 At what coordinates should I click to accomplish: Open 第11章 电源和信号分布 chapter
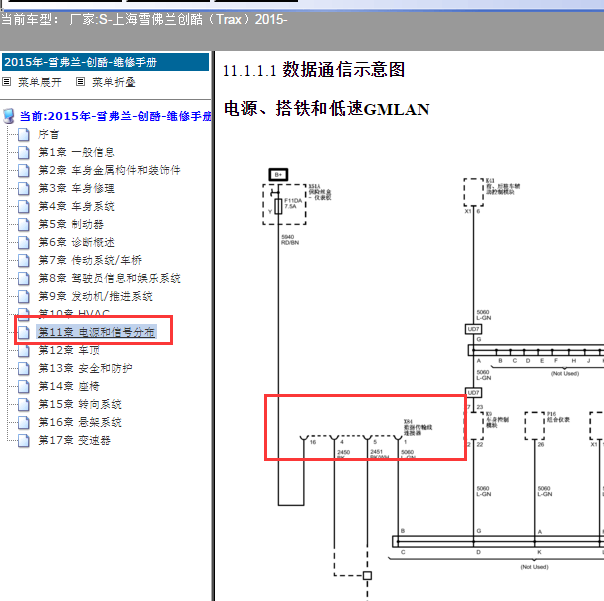[x=96, y=332]
